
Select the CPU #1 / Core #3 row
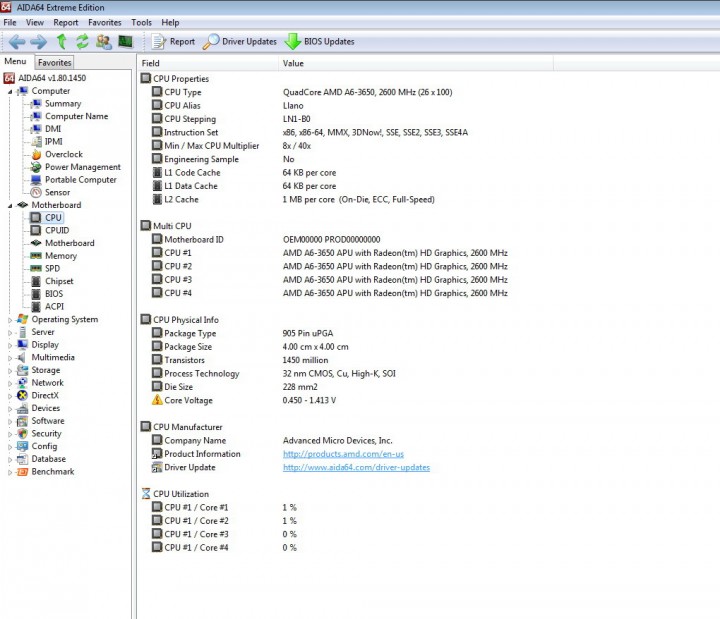point(224,535)
